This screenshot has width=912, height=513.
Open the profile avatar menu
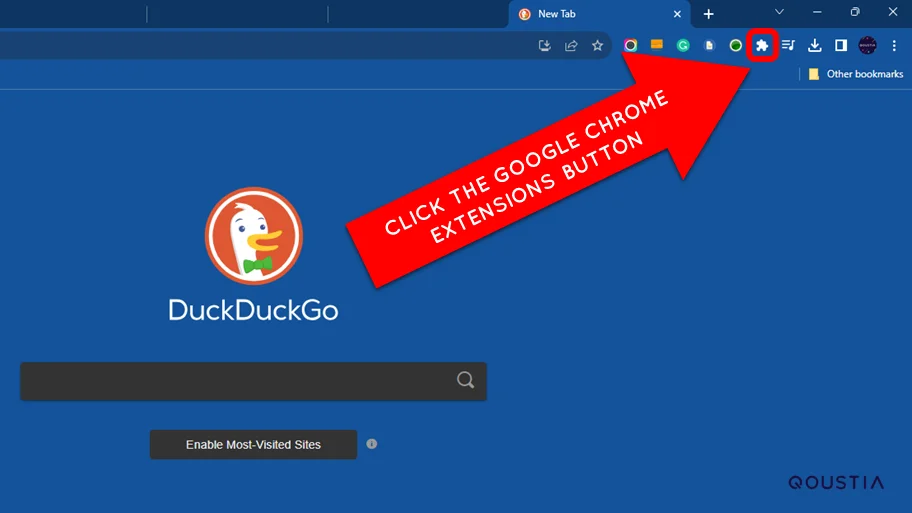[x=867, y=45]
